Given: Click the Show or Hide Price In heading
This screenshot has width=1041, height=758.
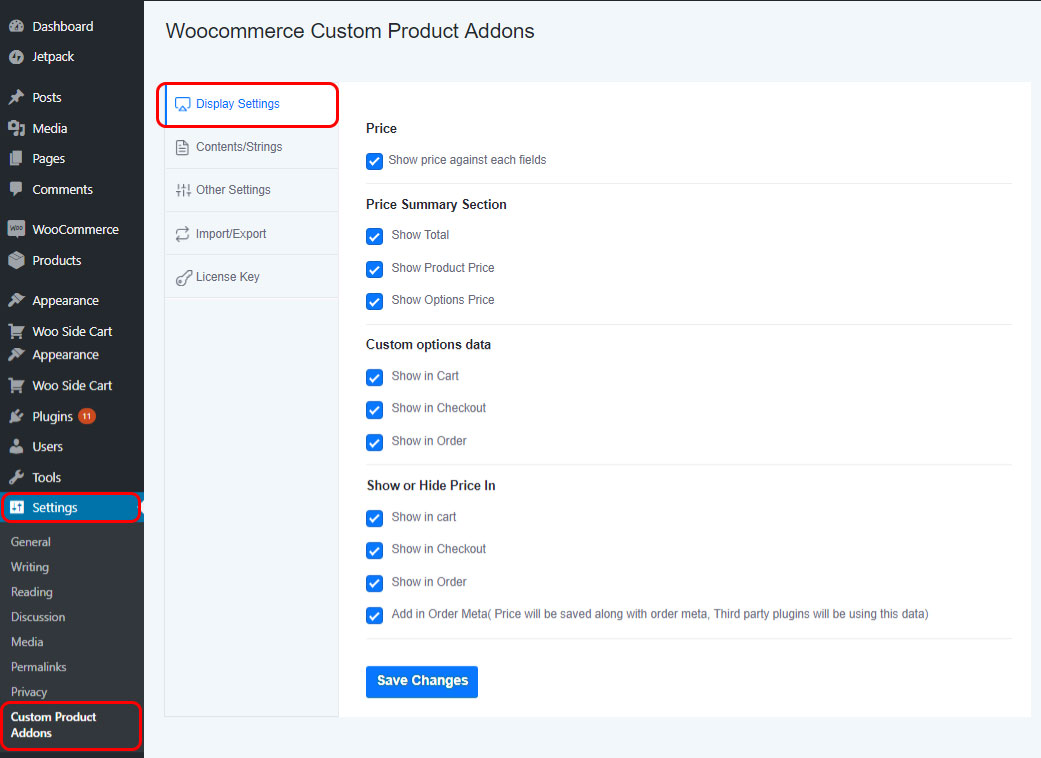Looking at the screenshot, I should [x=431, y=485].
